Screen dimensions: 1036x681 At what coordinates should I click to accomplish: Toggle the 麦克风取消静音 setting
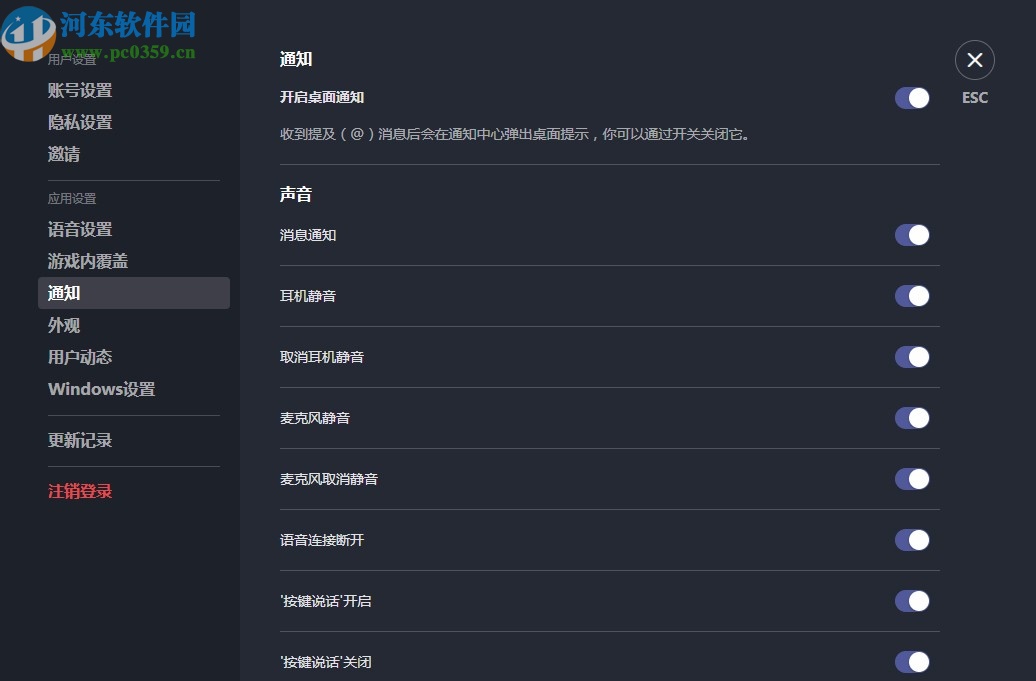point(911,479)
